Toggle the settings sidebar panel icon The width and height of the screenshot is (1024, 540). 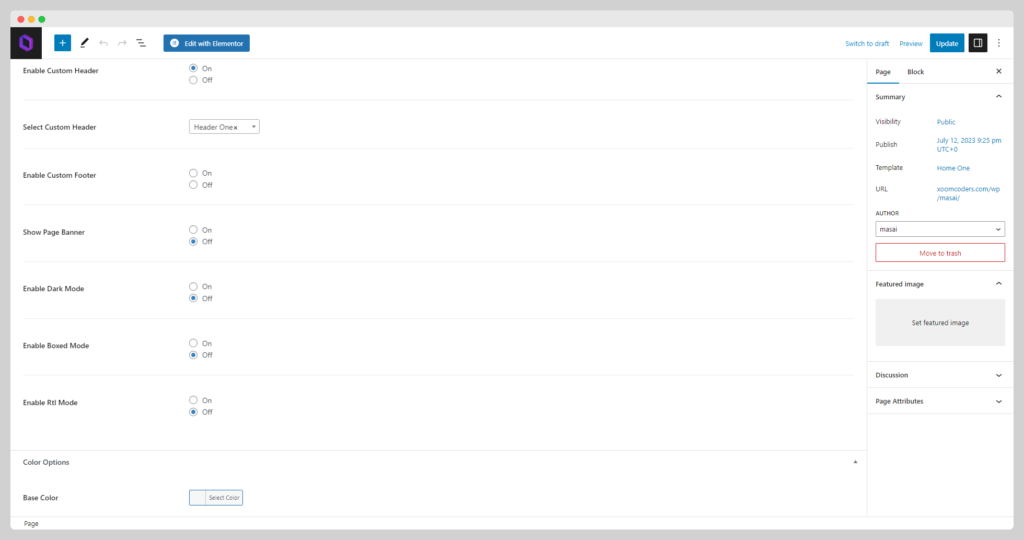tap(978, 43)
